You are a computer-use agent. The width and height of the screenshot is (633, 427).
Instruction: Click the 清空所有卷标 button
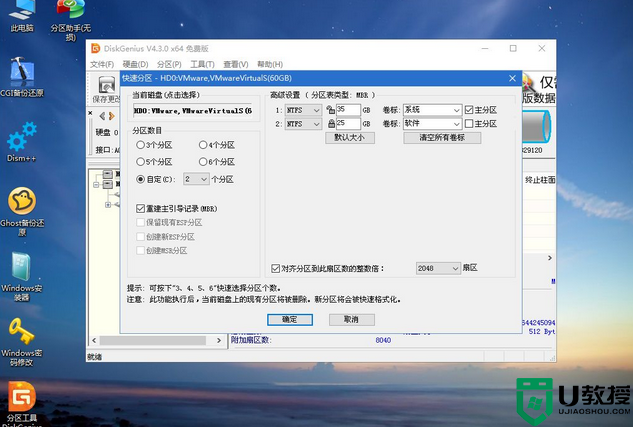coord(442,138)
